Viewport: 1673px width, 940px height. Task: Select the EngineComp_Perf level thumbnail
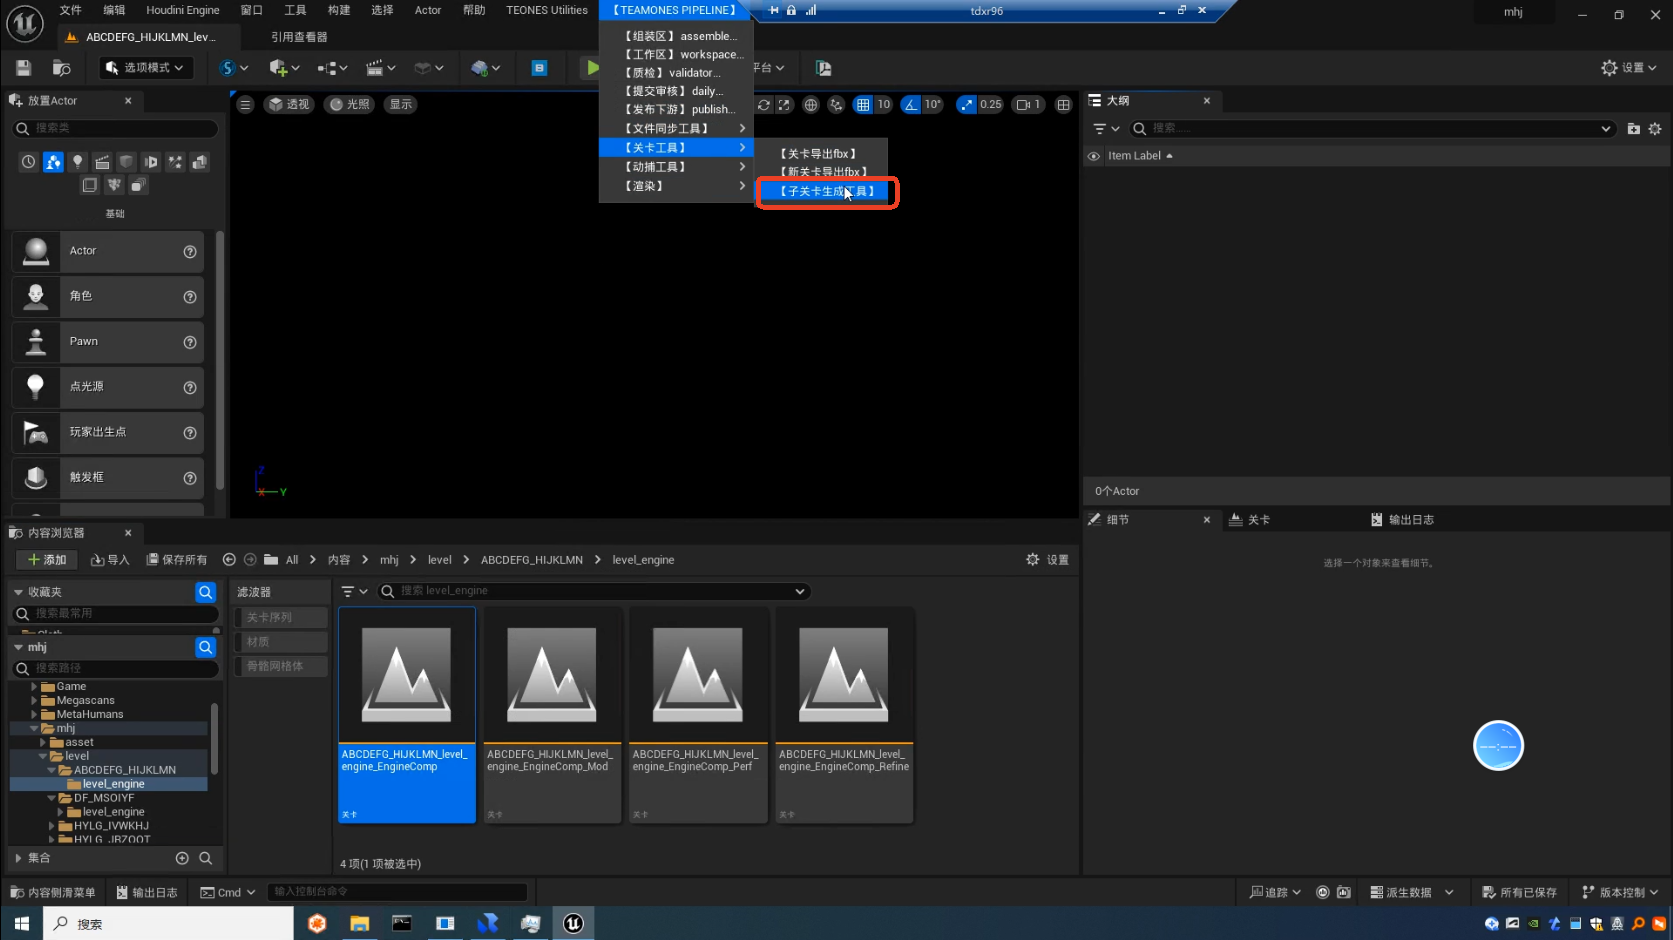click(697, 676)
